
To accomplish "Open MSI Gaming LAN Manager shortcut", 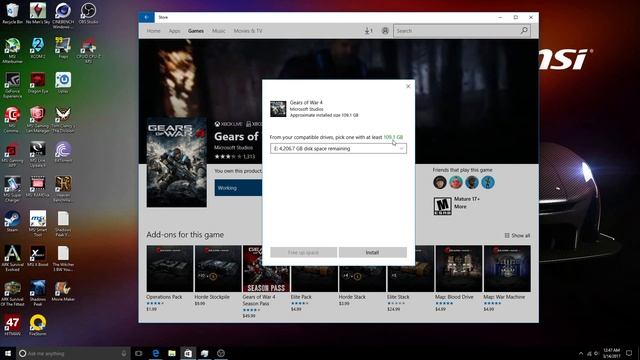I will (x=38, y=120).
